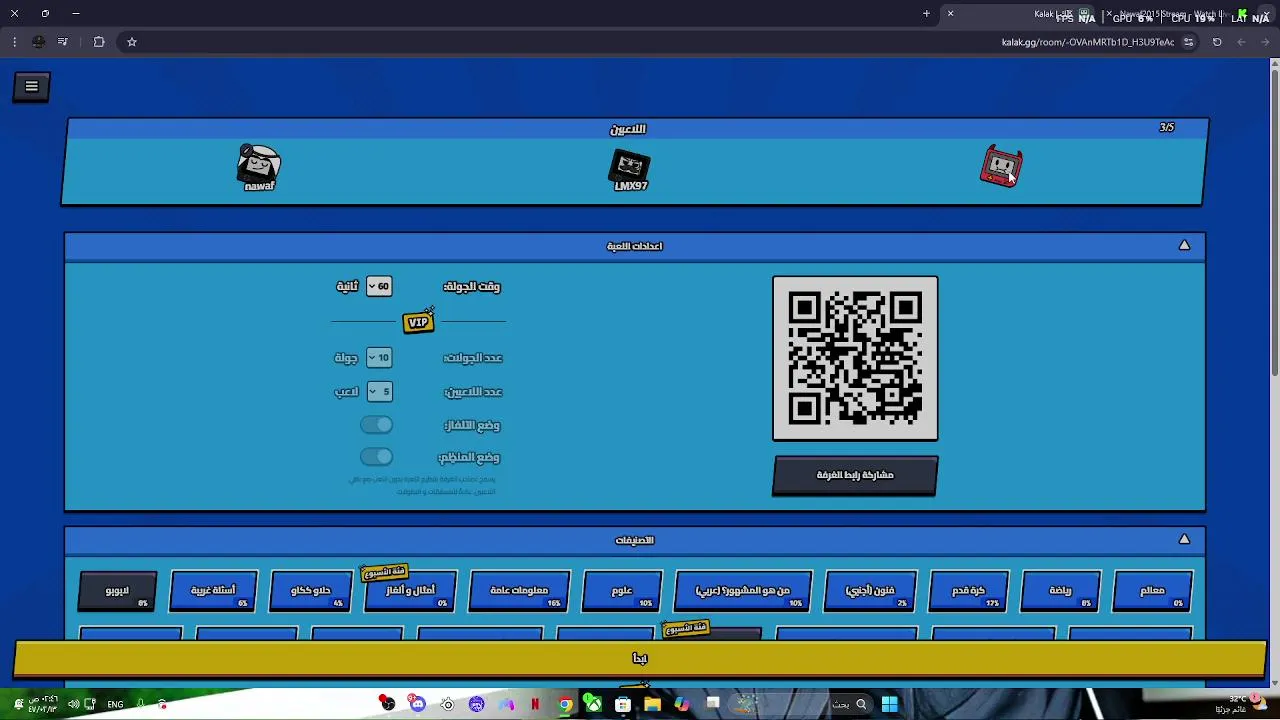Collapse the game settings panel arrow
The image size is (1280, 720).
coord(1184,245)
